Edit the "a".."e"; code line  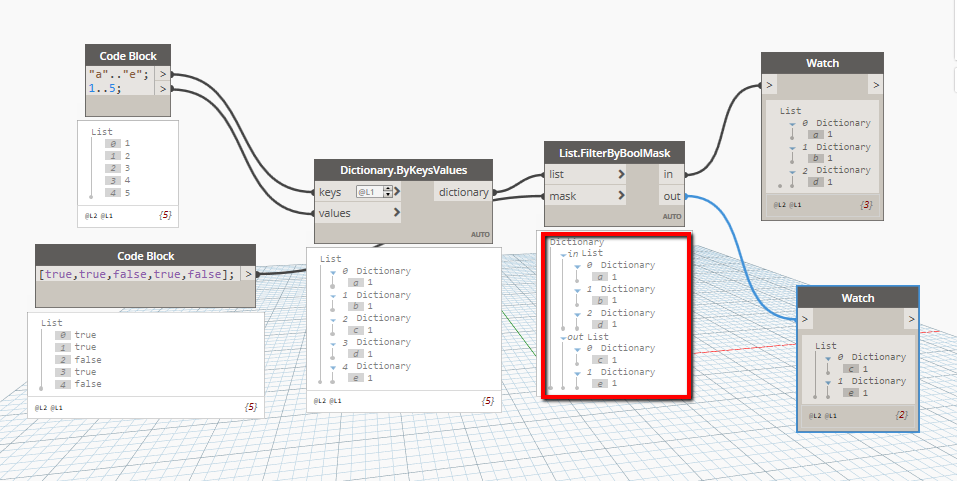tap(120, 74)
